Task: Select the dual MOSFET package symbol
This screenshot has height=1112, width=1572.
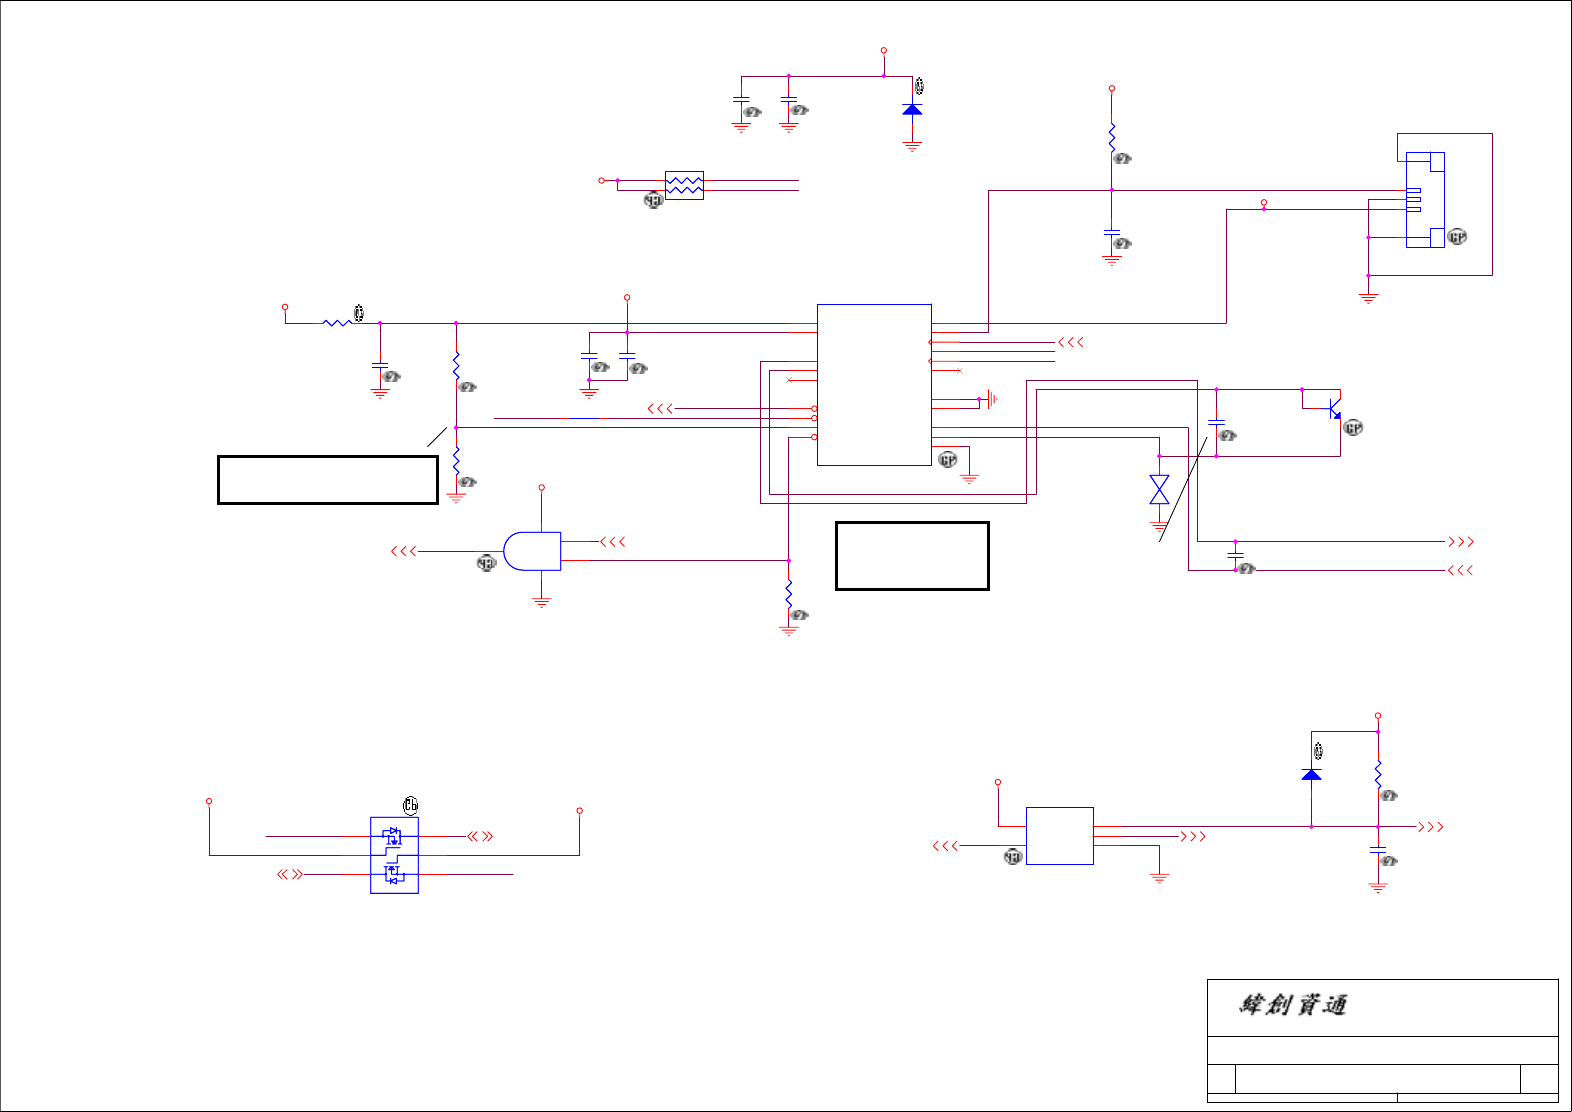Action: (394, 855)
